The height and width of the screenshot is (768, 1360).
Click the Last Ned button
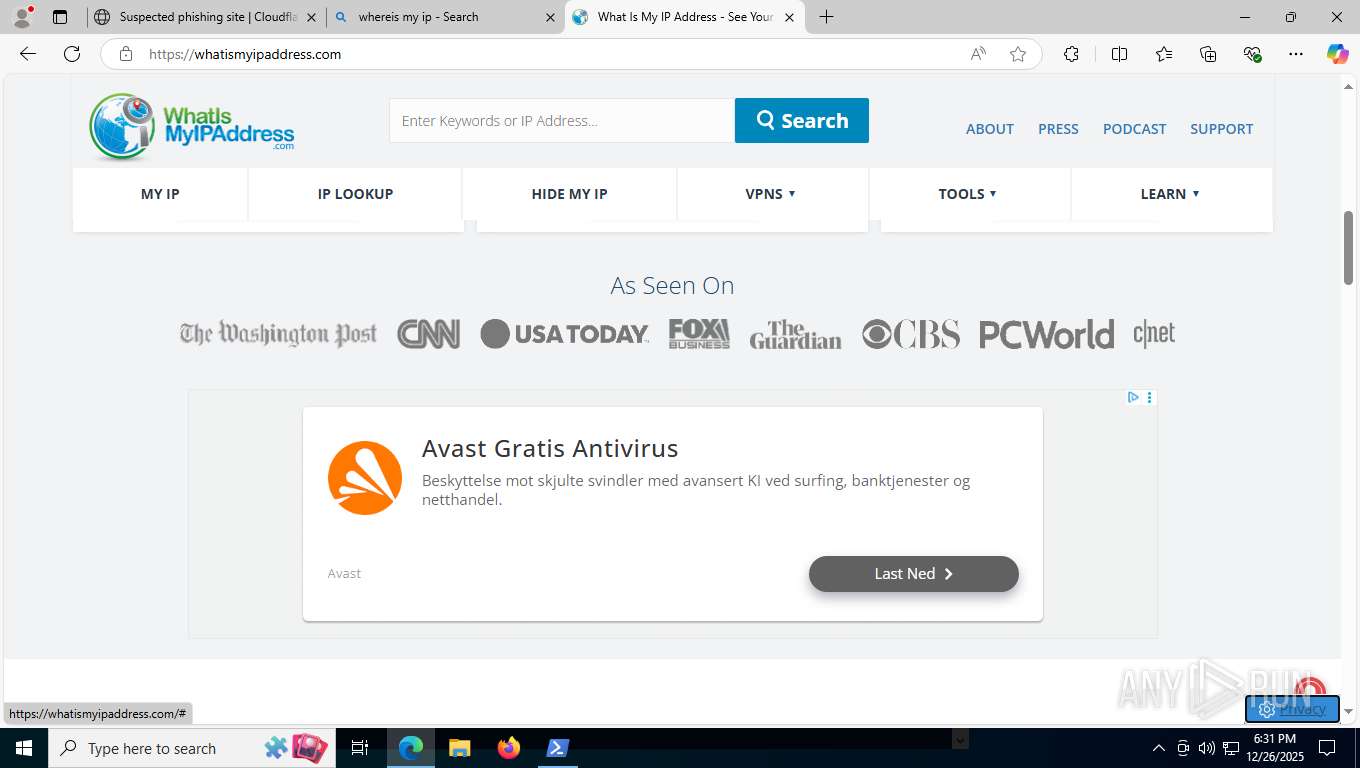[x=914, y=574]
